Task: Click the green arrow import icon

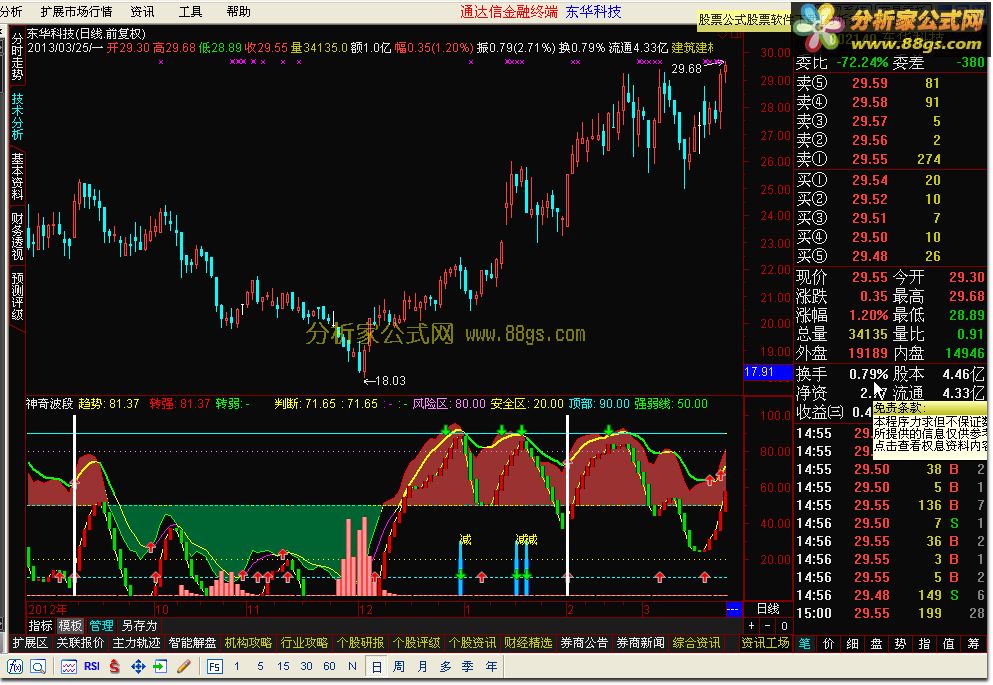Action: pyautogui.click(x=160, y=667)
